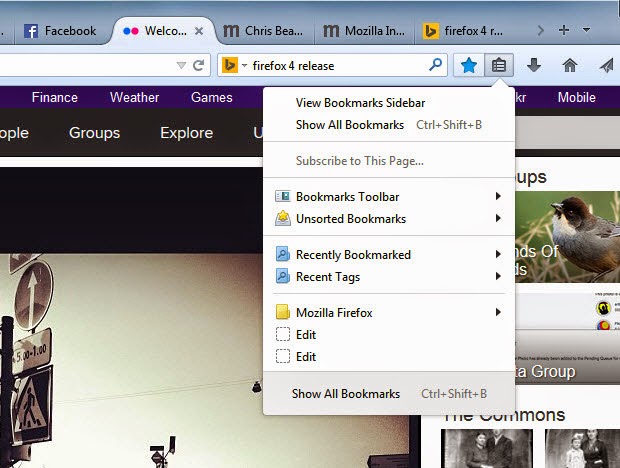This screenshot has width=620, height=468.
Task: Click the Explore link on Flickr
Action: tap(187, 133)
